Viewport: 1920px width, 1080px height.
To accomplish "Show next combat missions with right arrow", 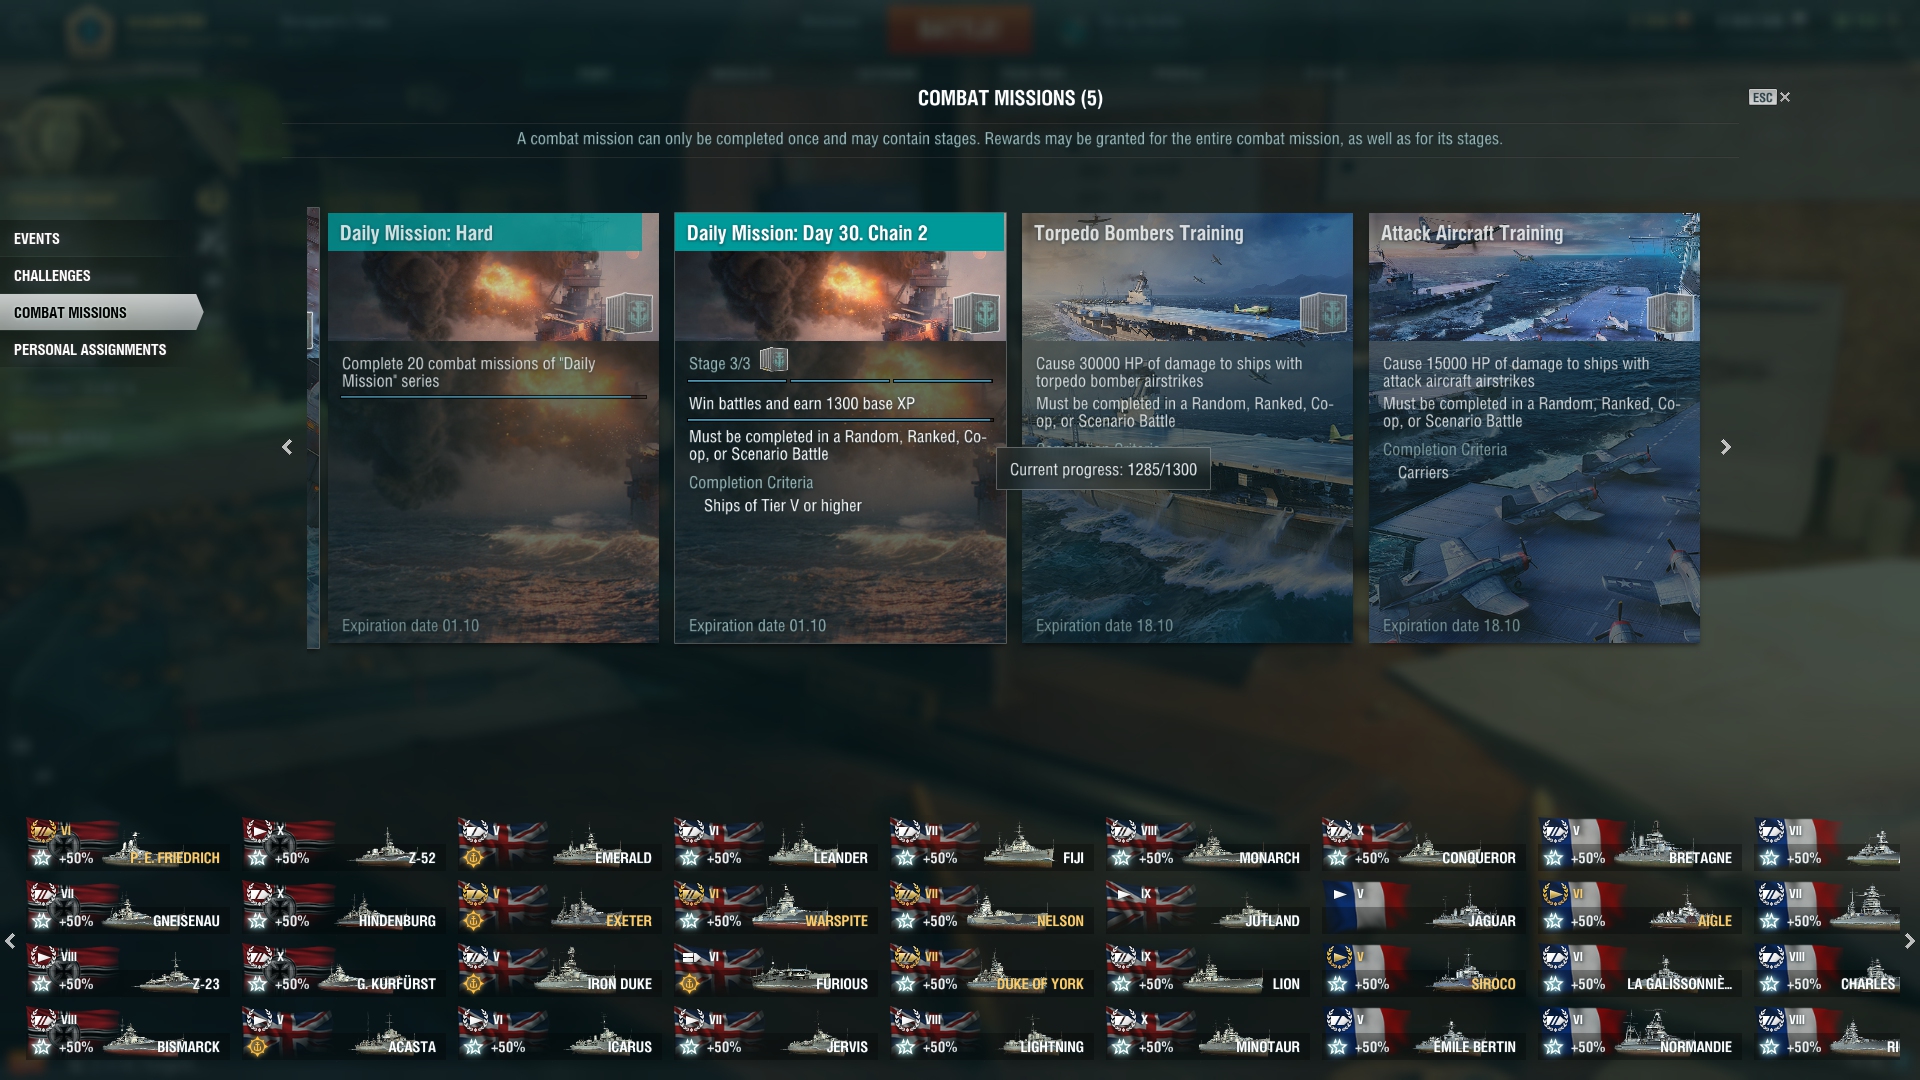I will pyautogui.click(x=1725, y=447).
